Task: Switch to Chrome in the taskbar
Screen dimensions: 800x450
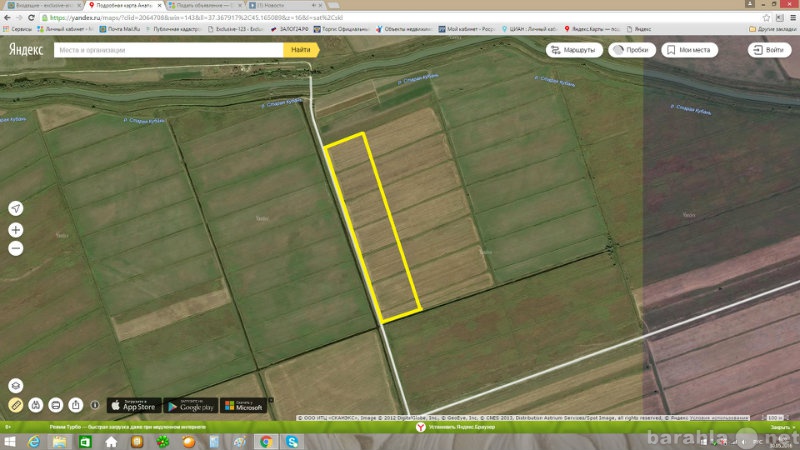Action: pos(266,441)
